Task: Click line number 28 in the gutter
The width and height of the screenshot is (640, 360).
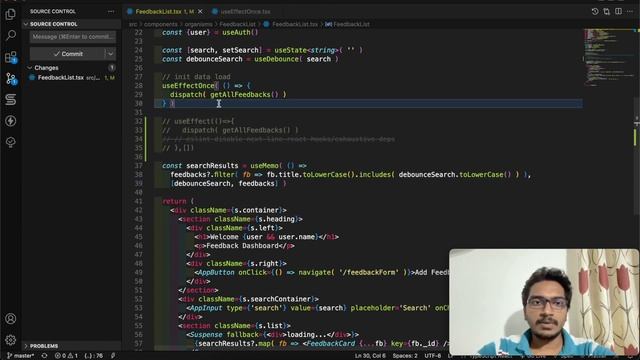Action: pyautogui.click(x=138, y=86)
